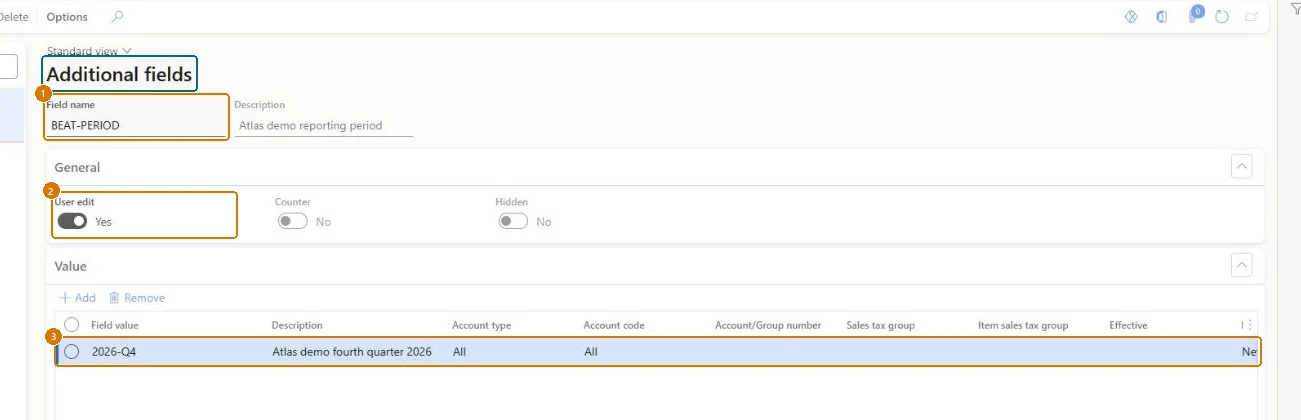The width and height of the screenshot is (1301, 420).
Task: Click the search magnifier in action bar
Action: [x=118, y=17]
